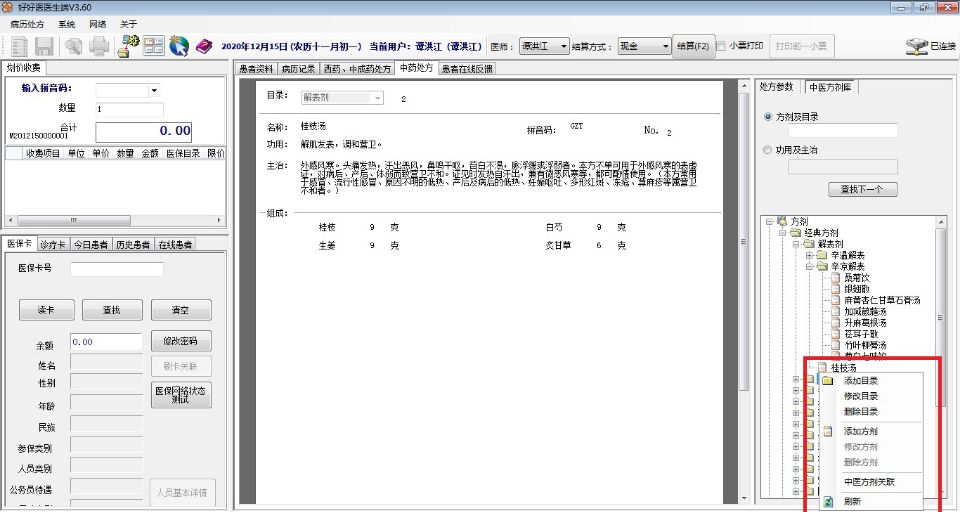
Task: Click the 方剂及目录 search text field
Action: tap(842, 130)
